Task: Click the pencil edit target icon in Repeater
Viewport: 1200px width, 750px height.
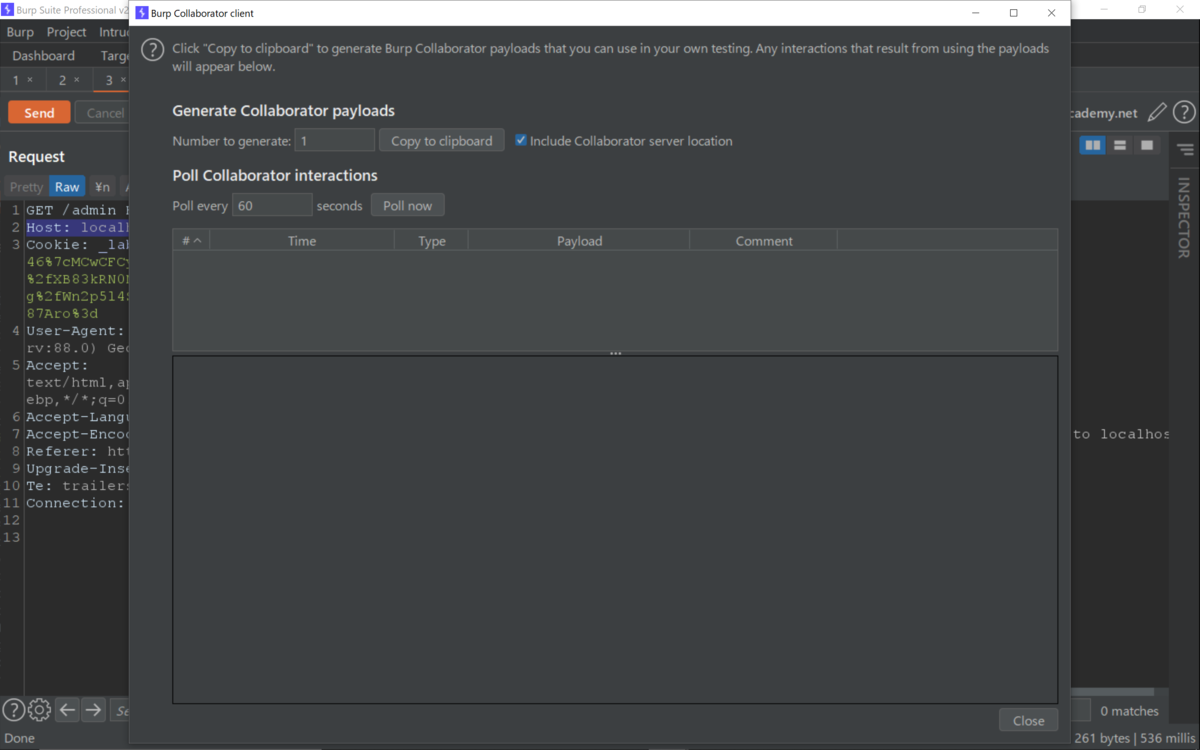Action: [x=1157, y=113]
